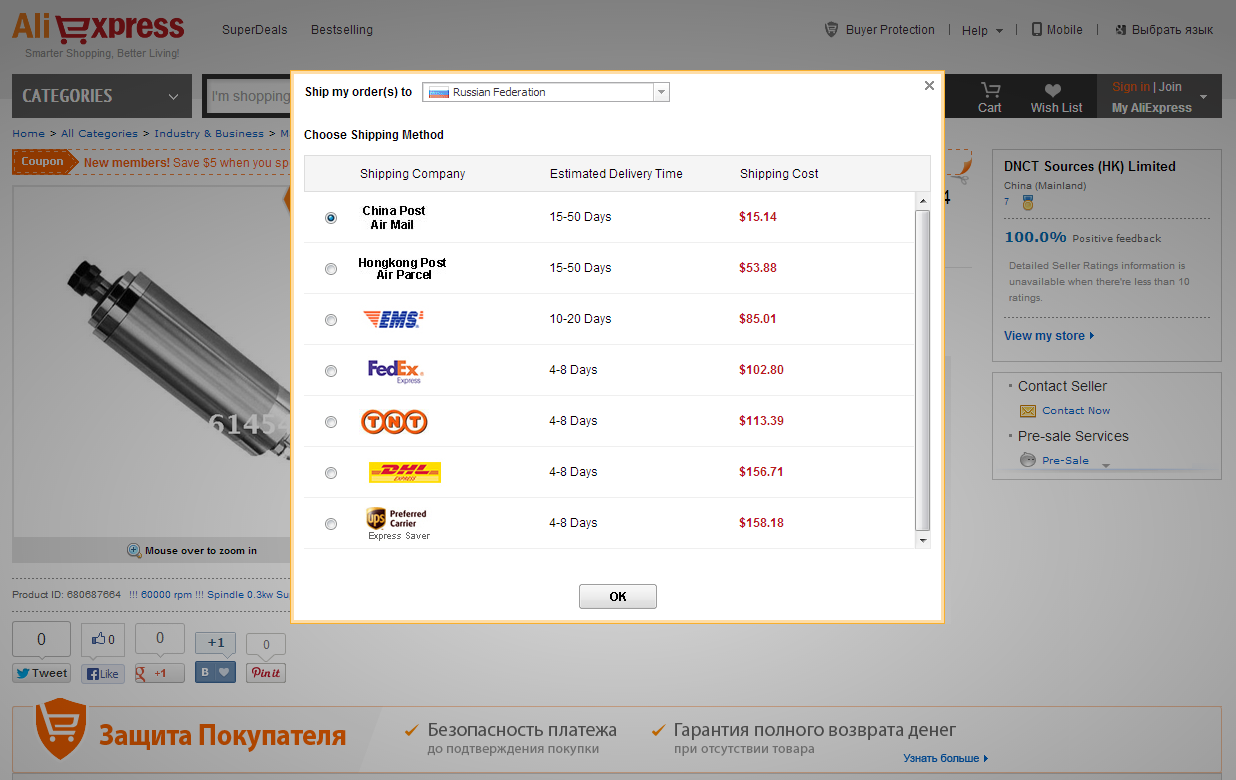Screen dimensions: 1236x780
Task: Click Join link
Action: click(x=1170, y=87)
